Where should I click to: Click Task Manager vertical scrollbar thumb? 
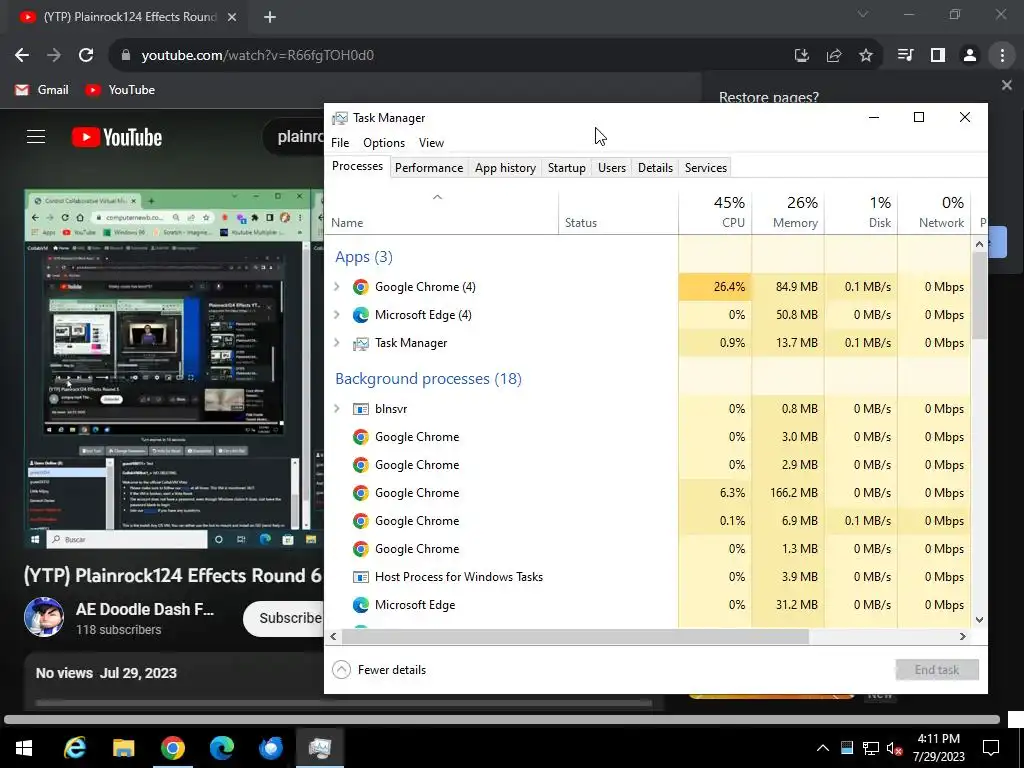(x=979, y=294)
